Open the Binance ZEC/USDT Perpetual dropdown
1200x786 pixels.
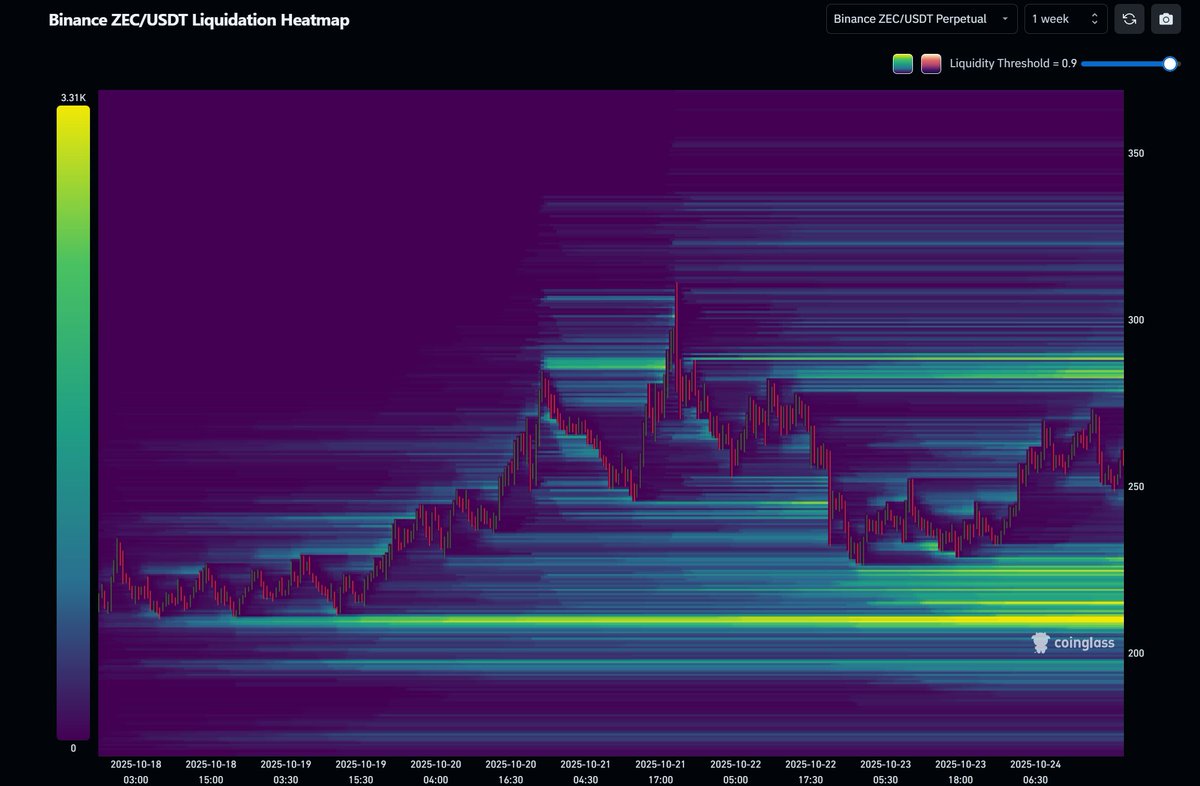tap(922, 19)
